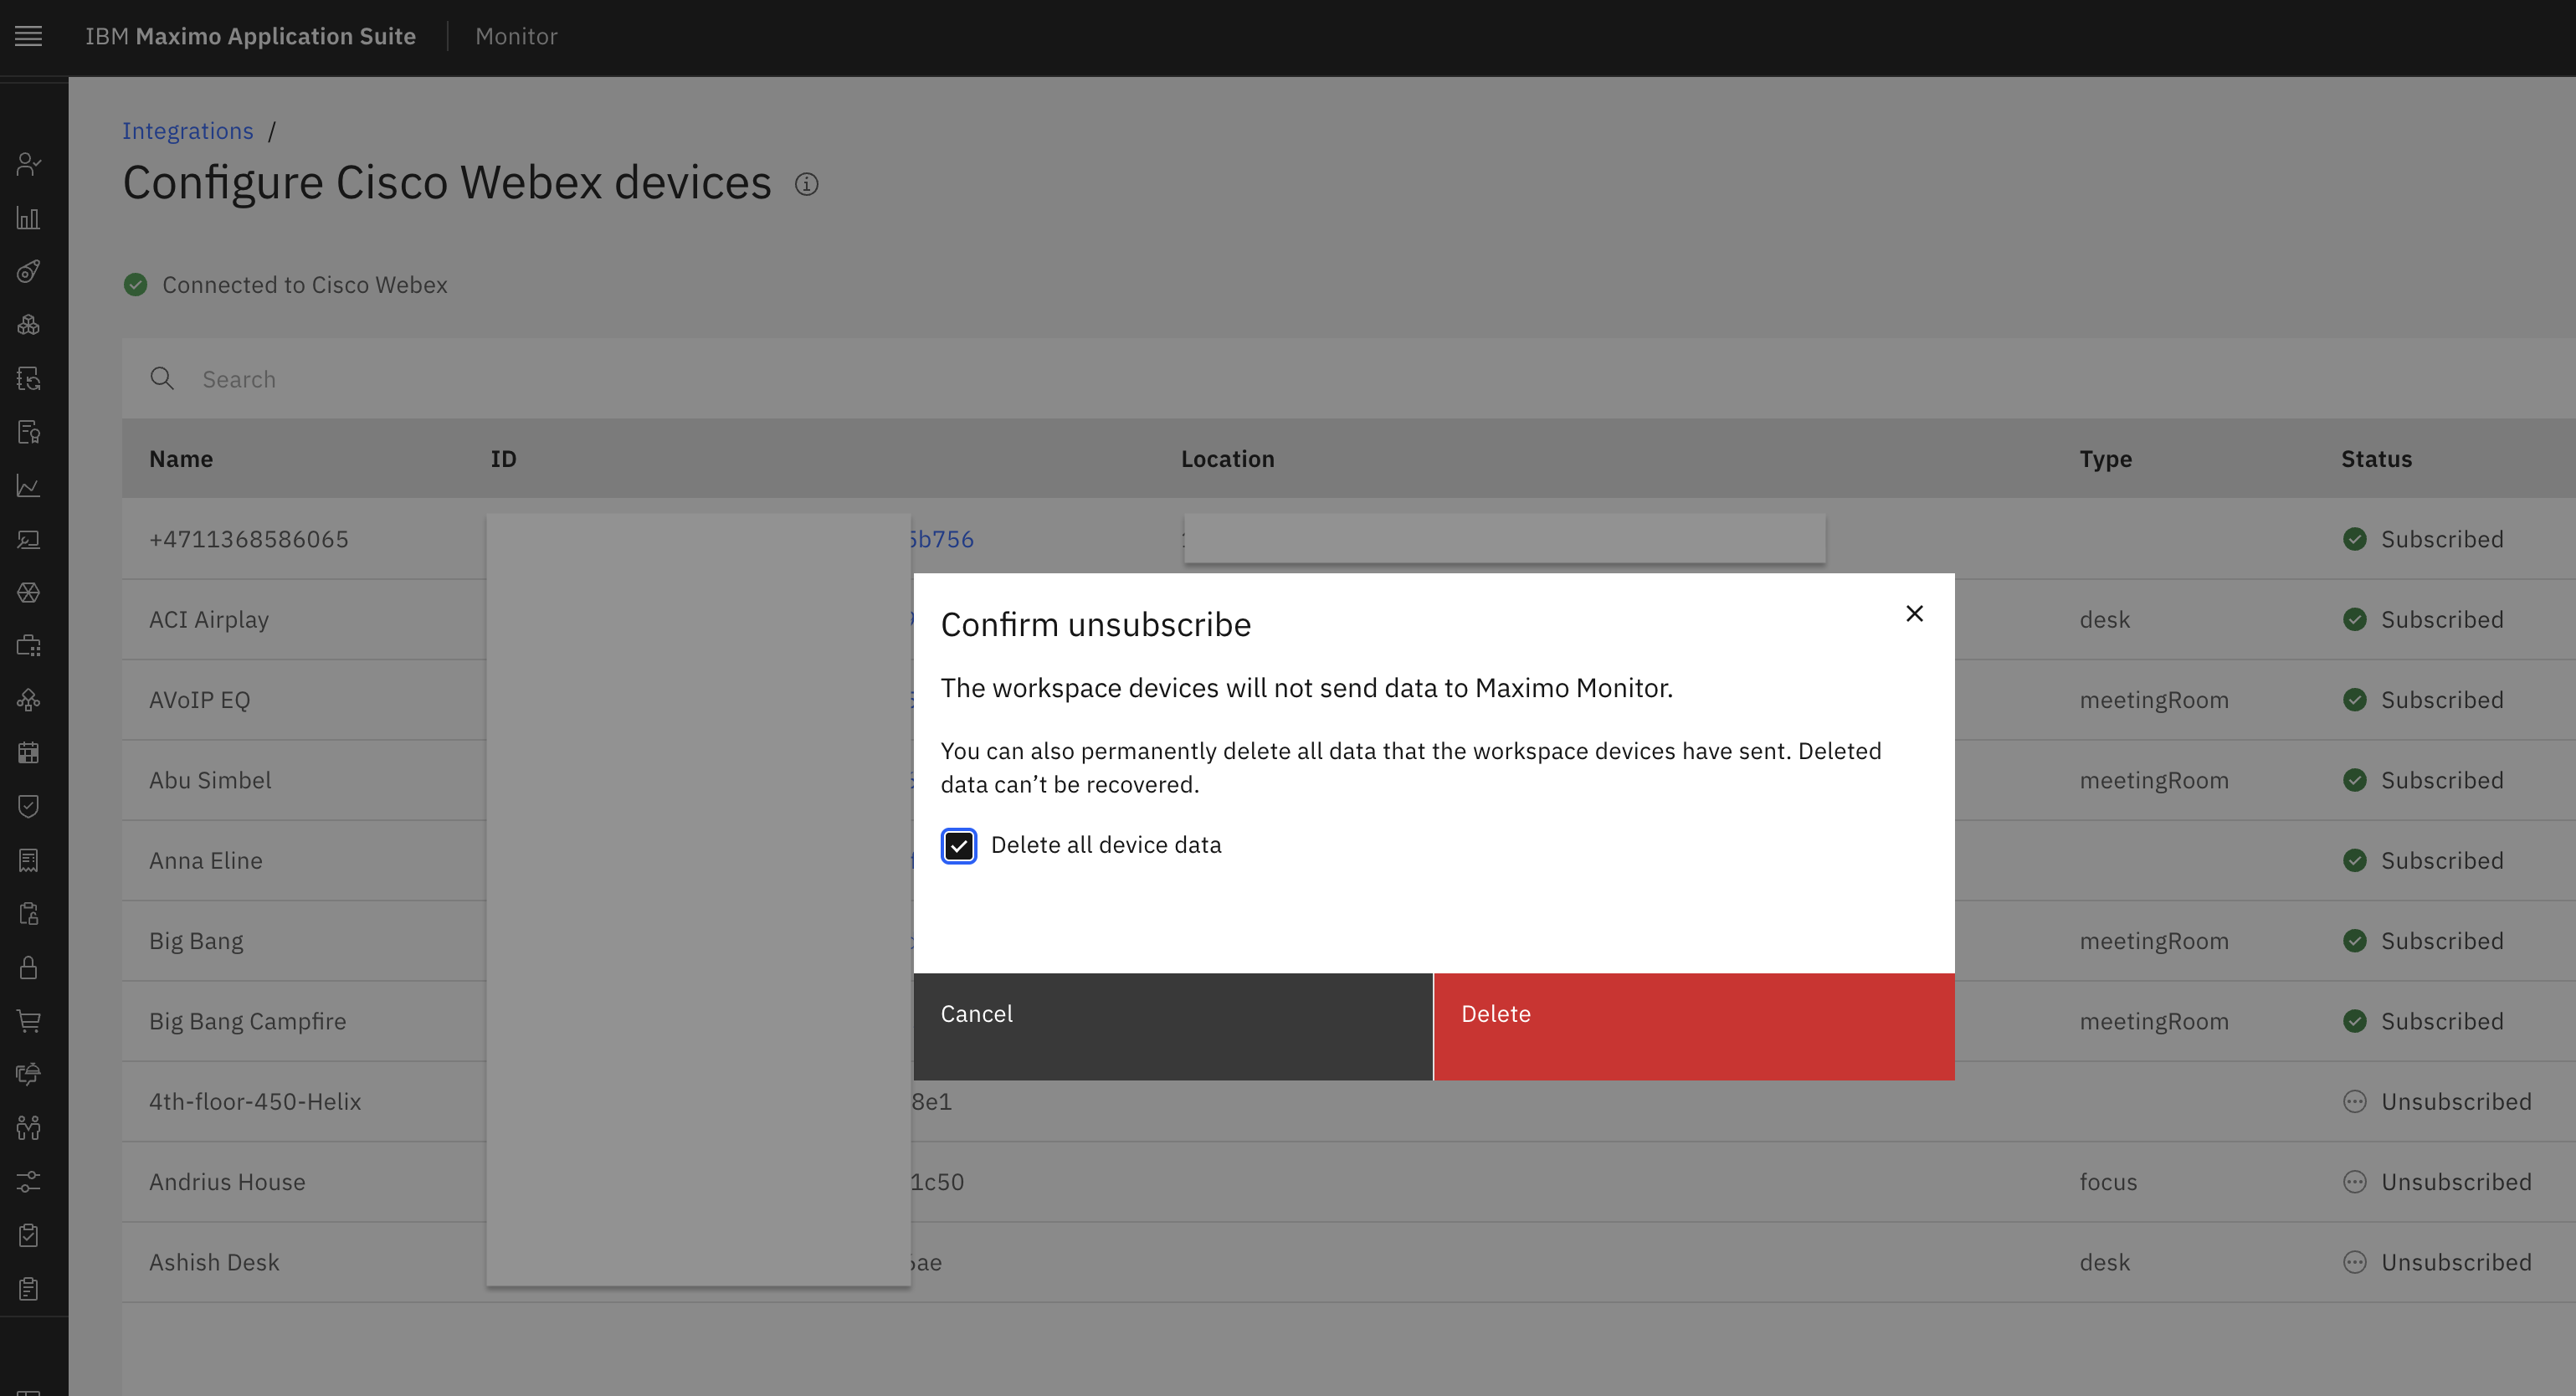The width and height of the screenshot is (2576, 1396).
Task: Select the Ashish Desk device name
Action: pyautogui.click(x=214, y=1262)
